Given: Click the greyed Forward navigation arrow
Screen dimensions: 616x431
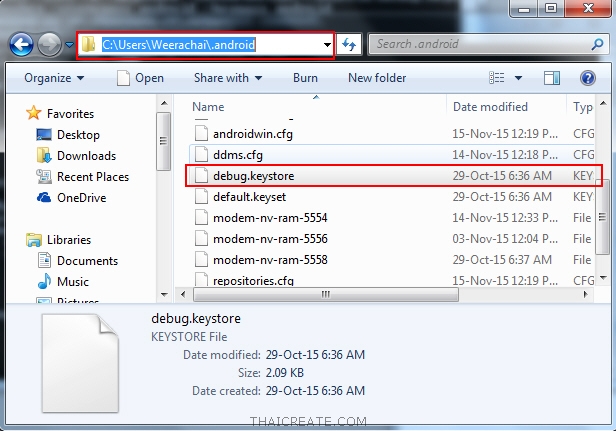Looking at the screenshot, I should (x=49, y=45).
